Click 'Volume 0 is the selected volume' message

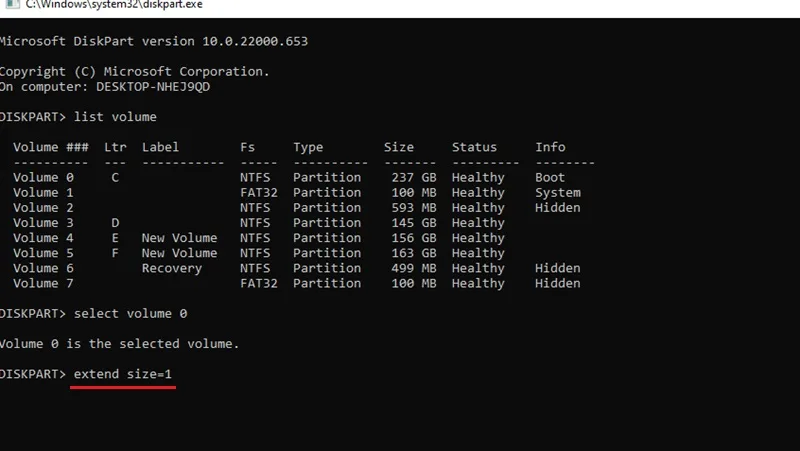119,344
